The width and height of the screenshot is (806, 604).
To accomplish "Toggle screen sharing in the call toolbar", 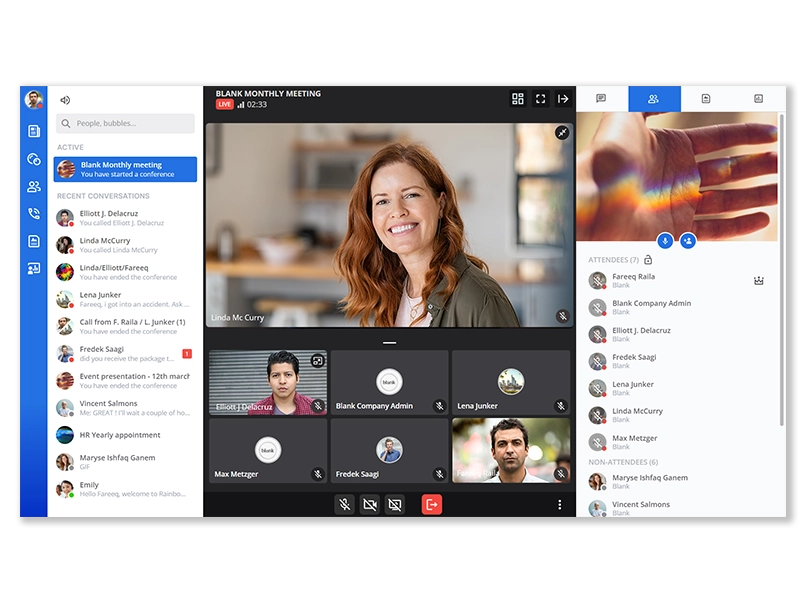I will pos(394,505).
